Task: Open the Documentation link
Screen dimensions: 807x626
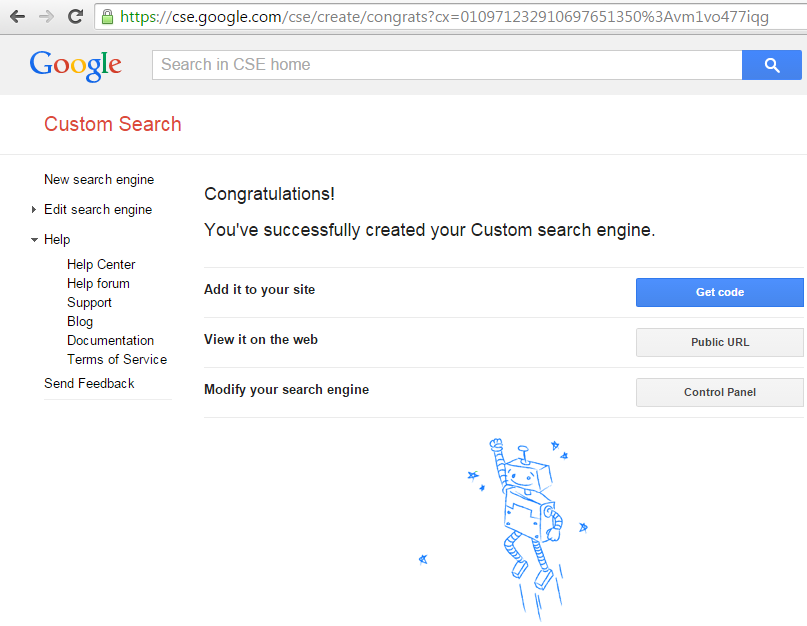Action: [111, 341]
